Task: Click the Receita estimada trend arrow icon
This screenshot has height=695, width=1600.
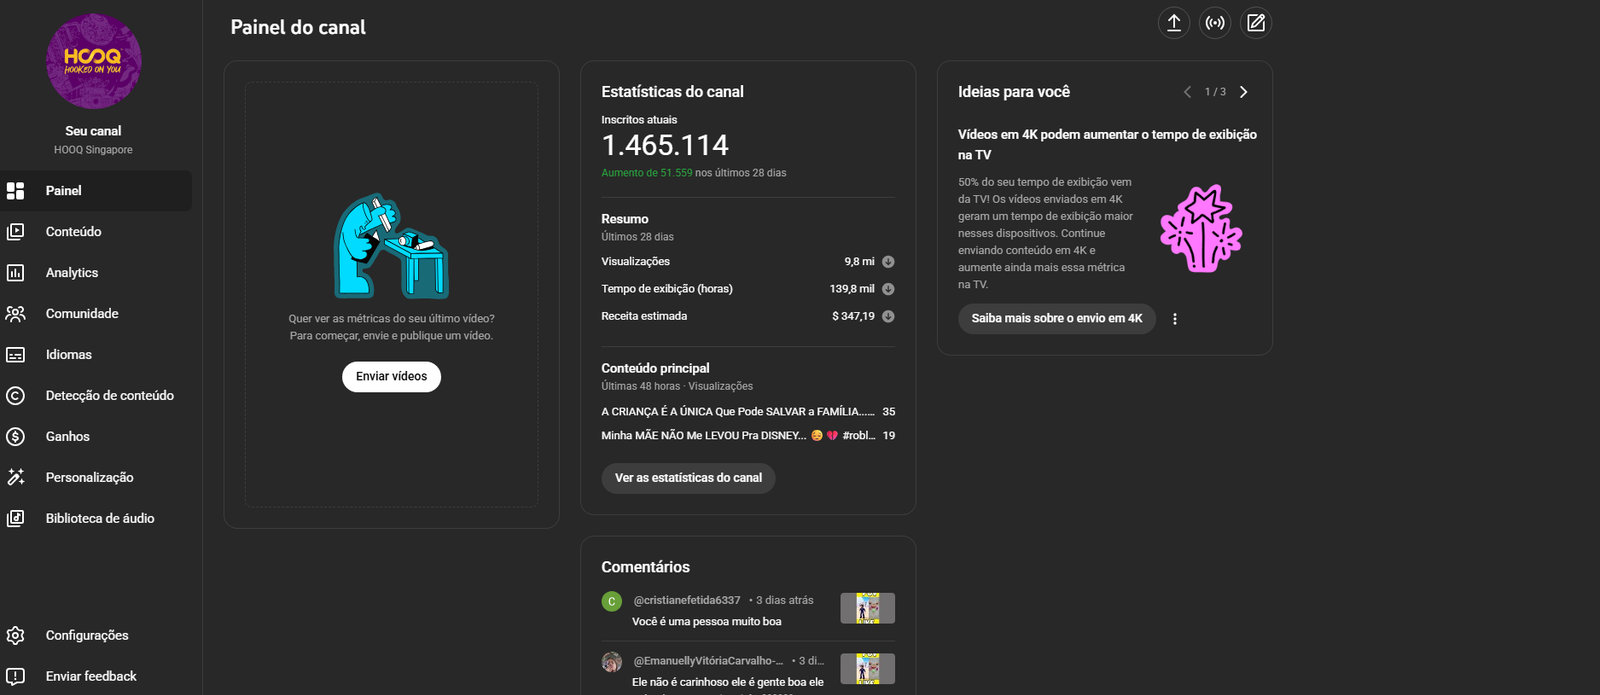Action: (888, 316)
